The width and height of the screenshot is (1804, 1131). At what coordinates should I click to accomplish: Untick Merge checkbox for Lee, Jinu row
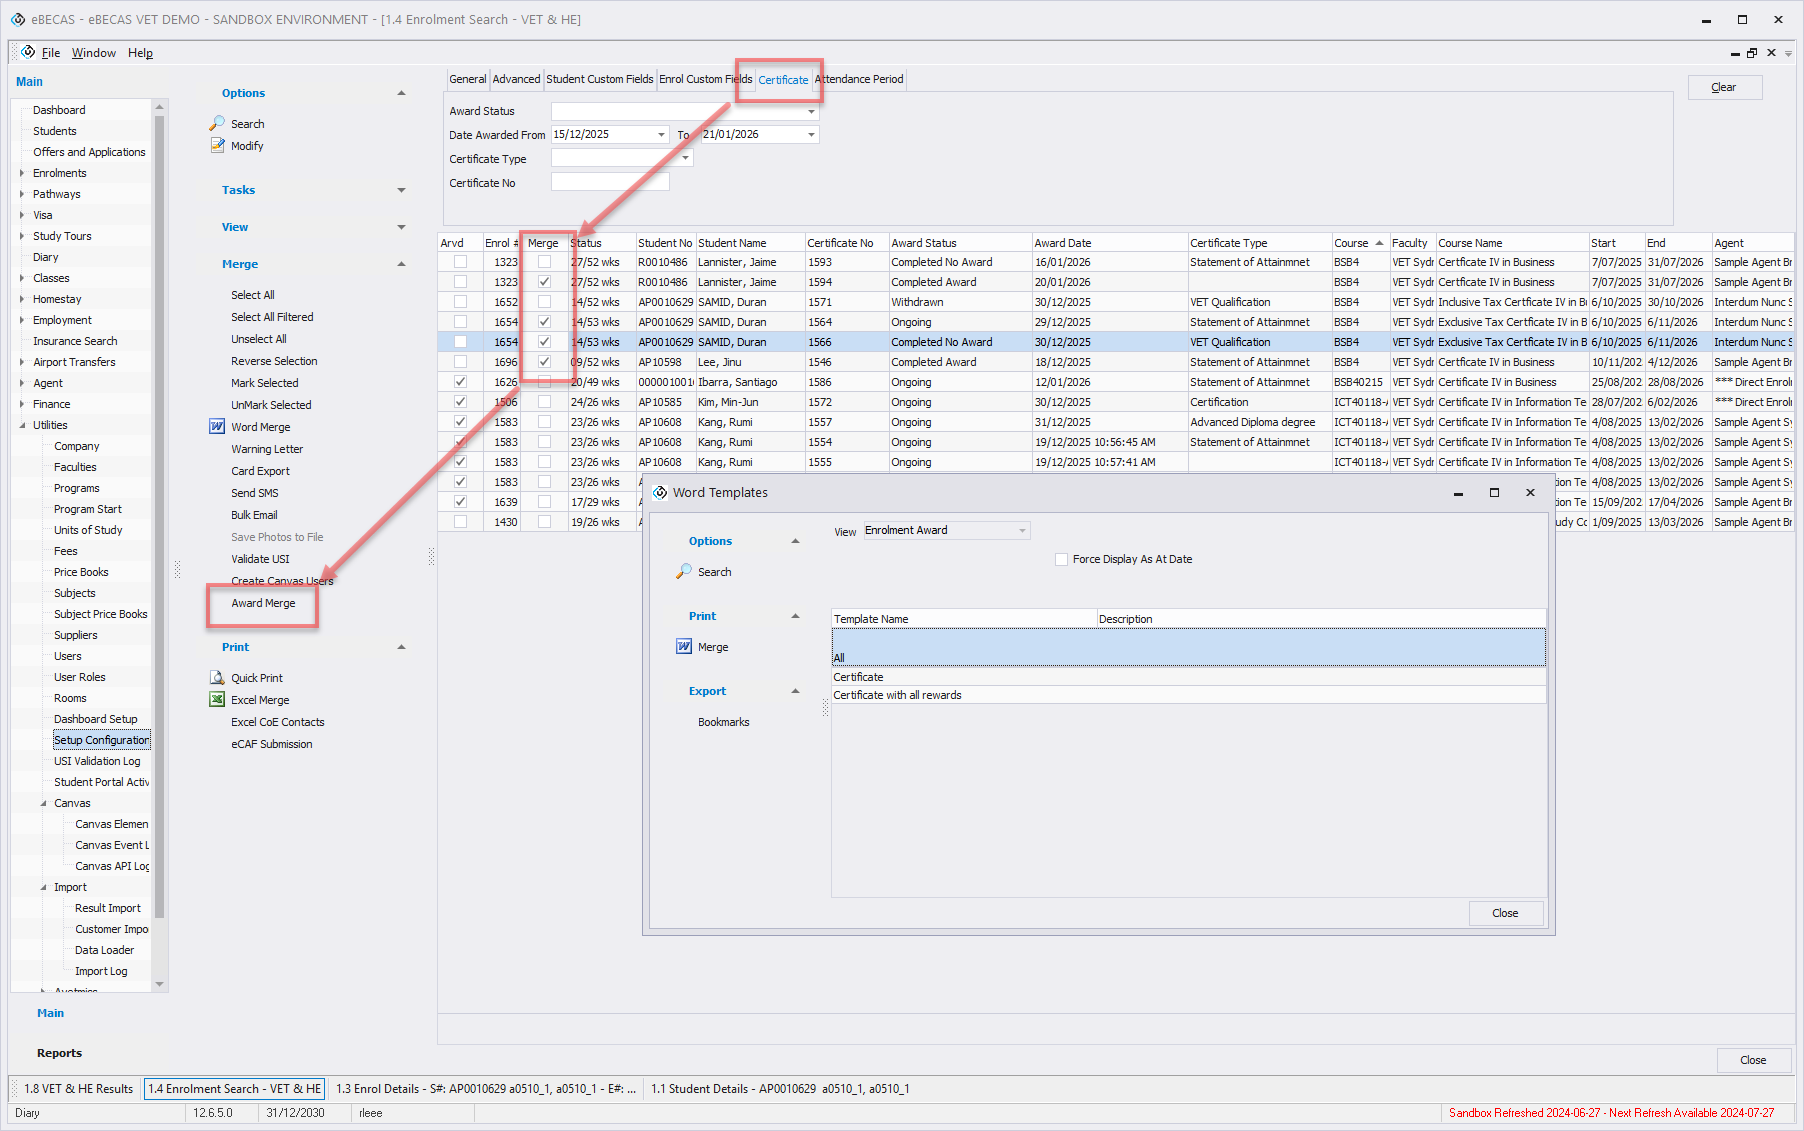(544, 362)
